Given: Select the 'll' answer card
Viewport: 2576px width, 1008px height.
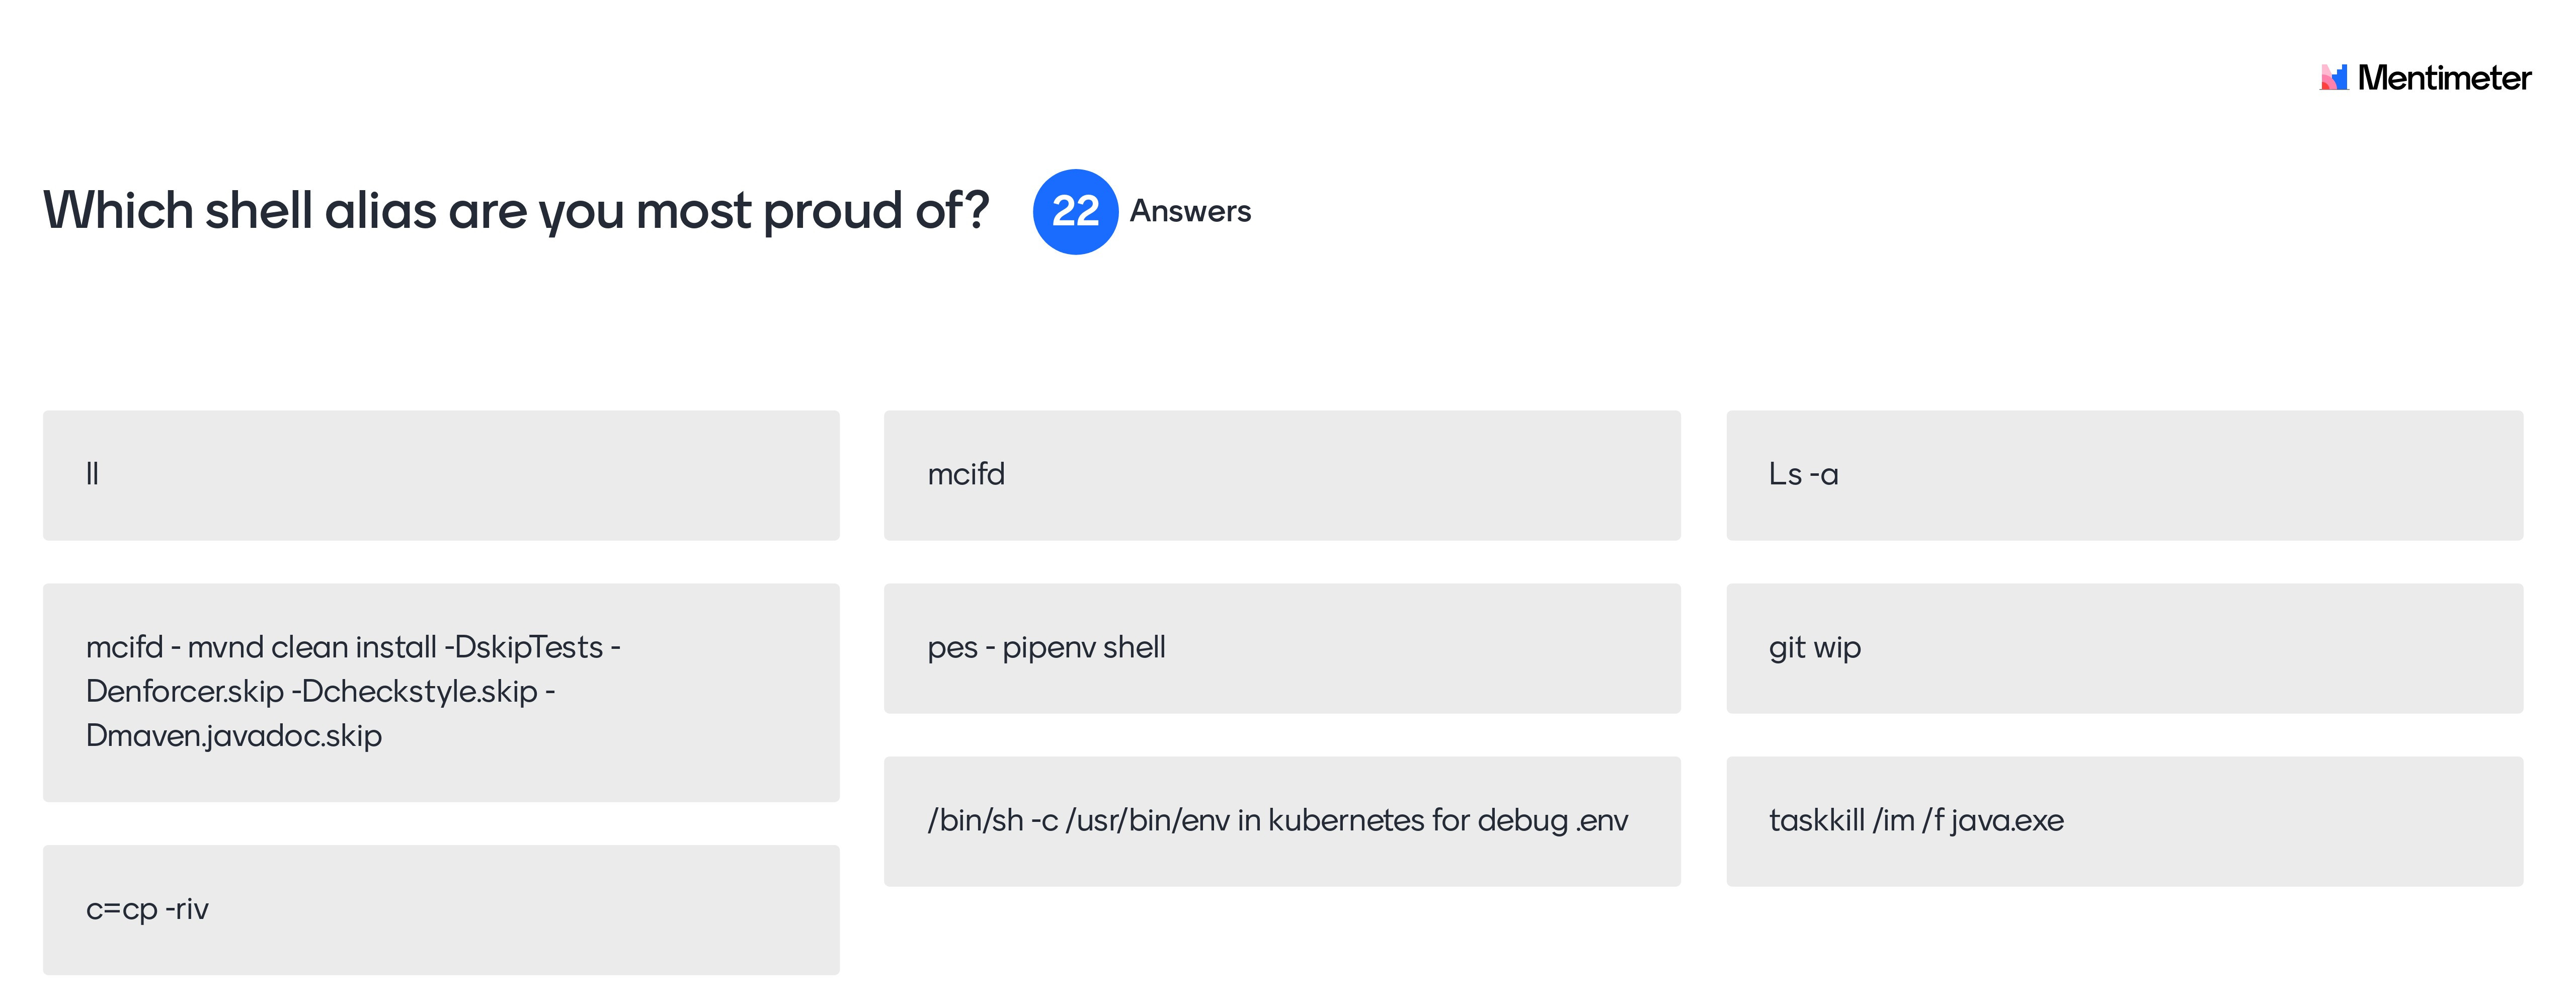Looking at the screenshot, I should point(441,475).
